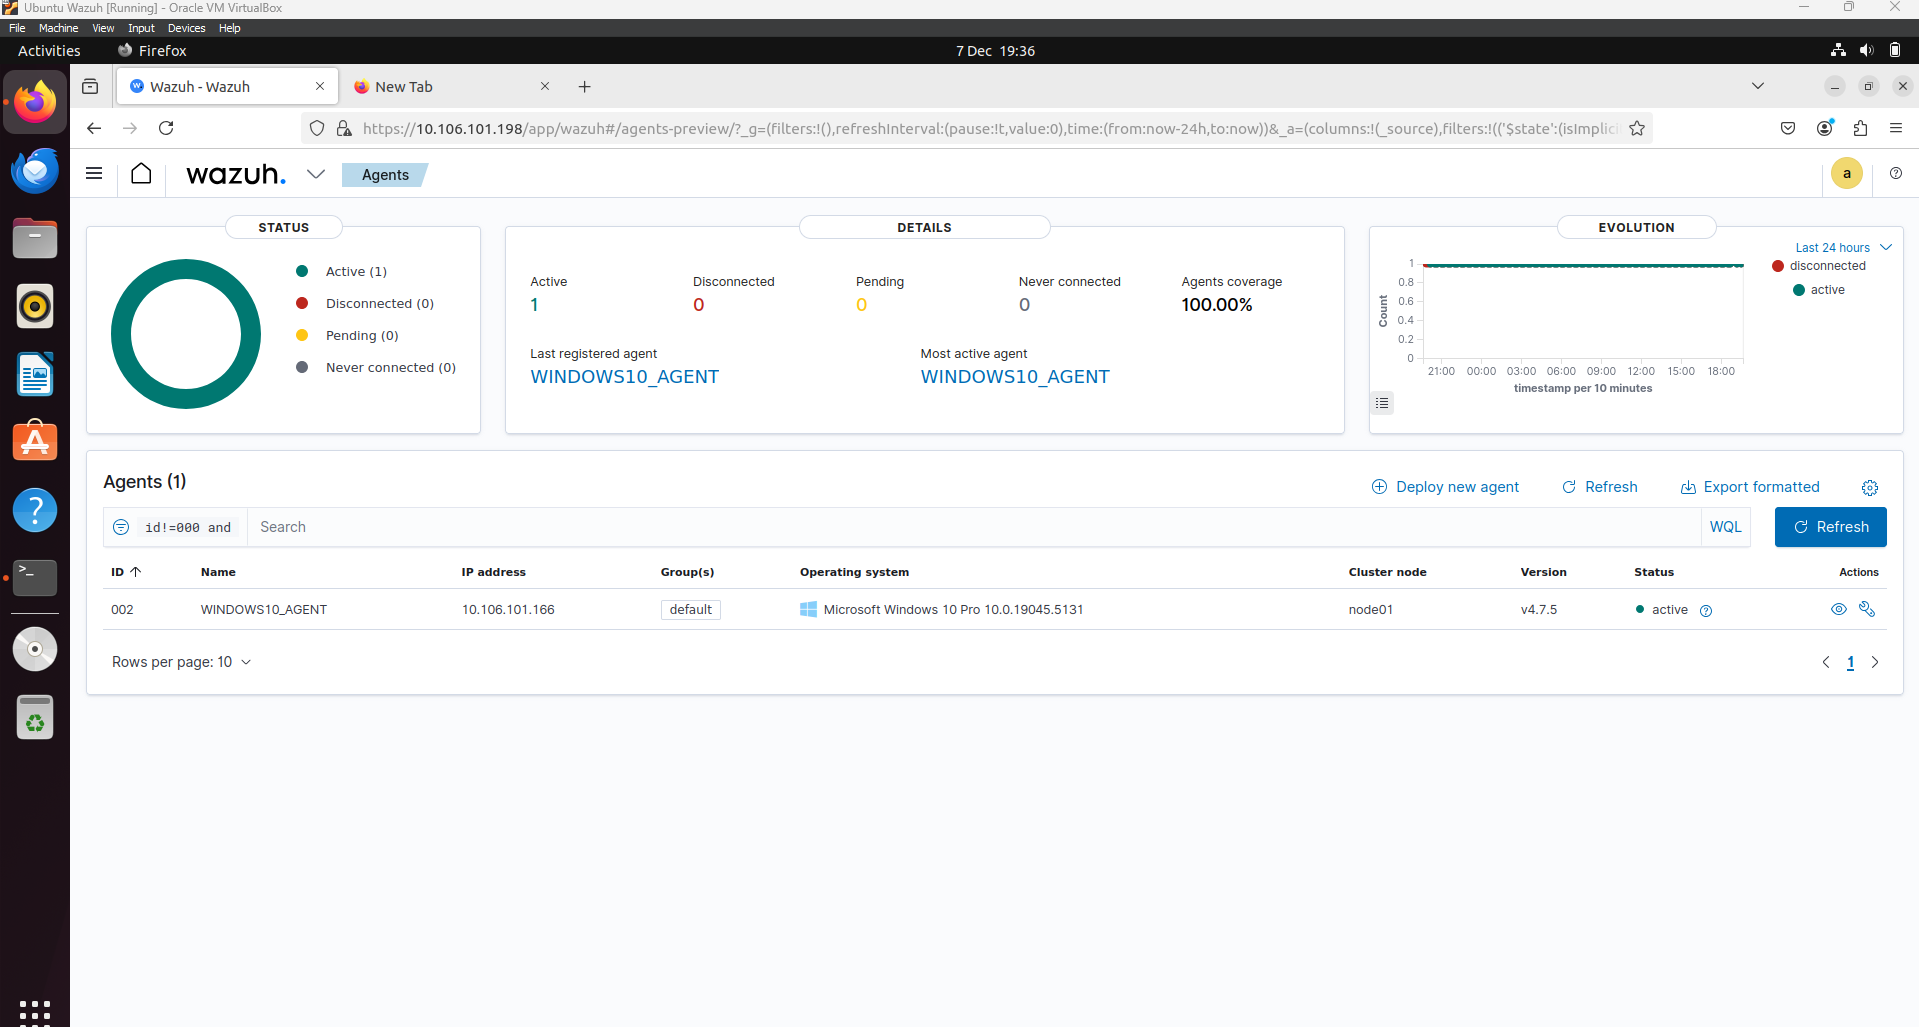
Task: Toggle WQL mode in the search bar
Action: pos(1726,527)
